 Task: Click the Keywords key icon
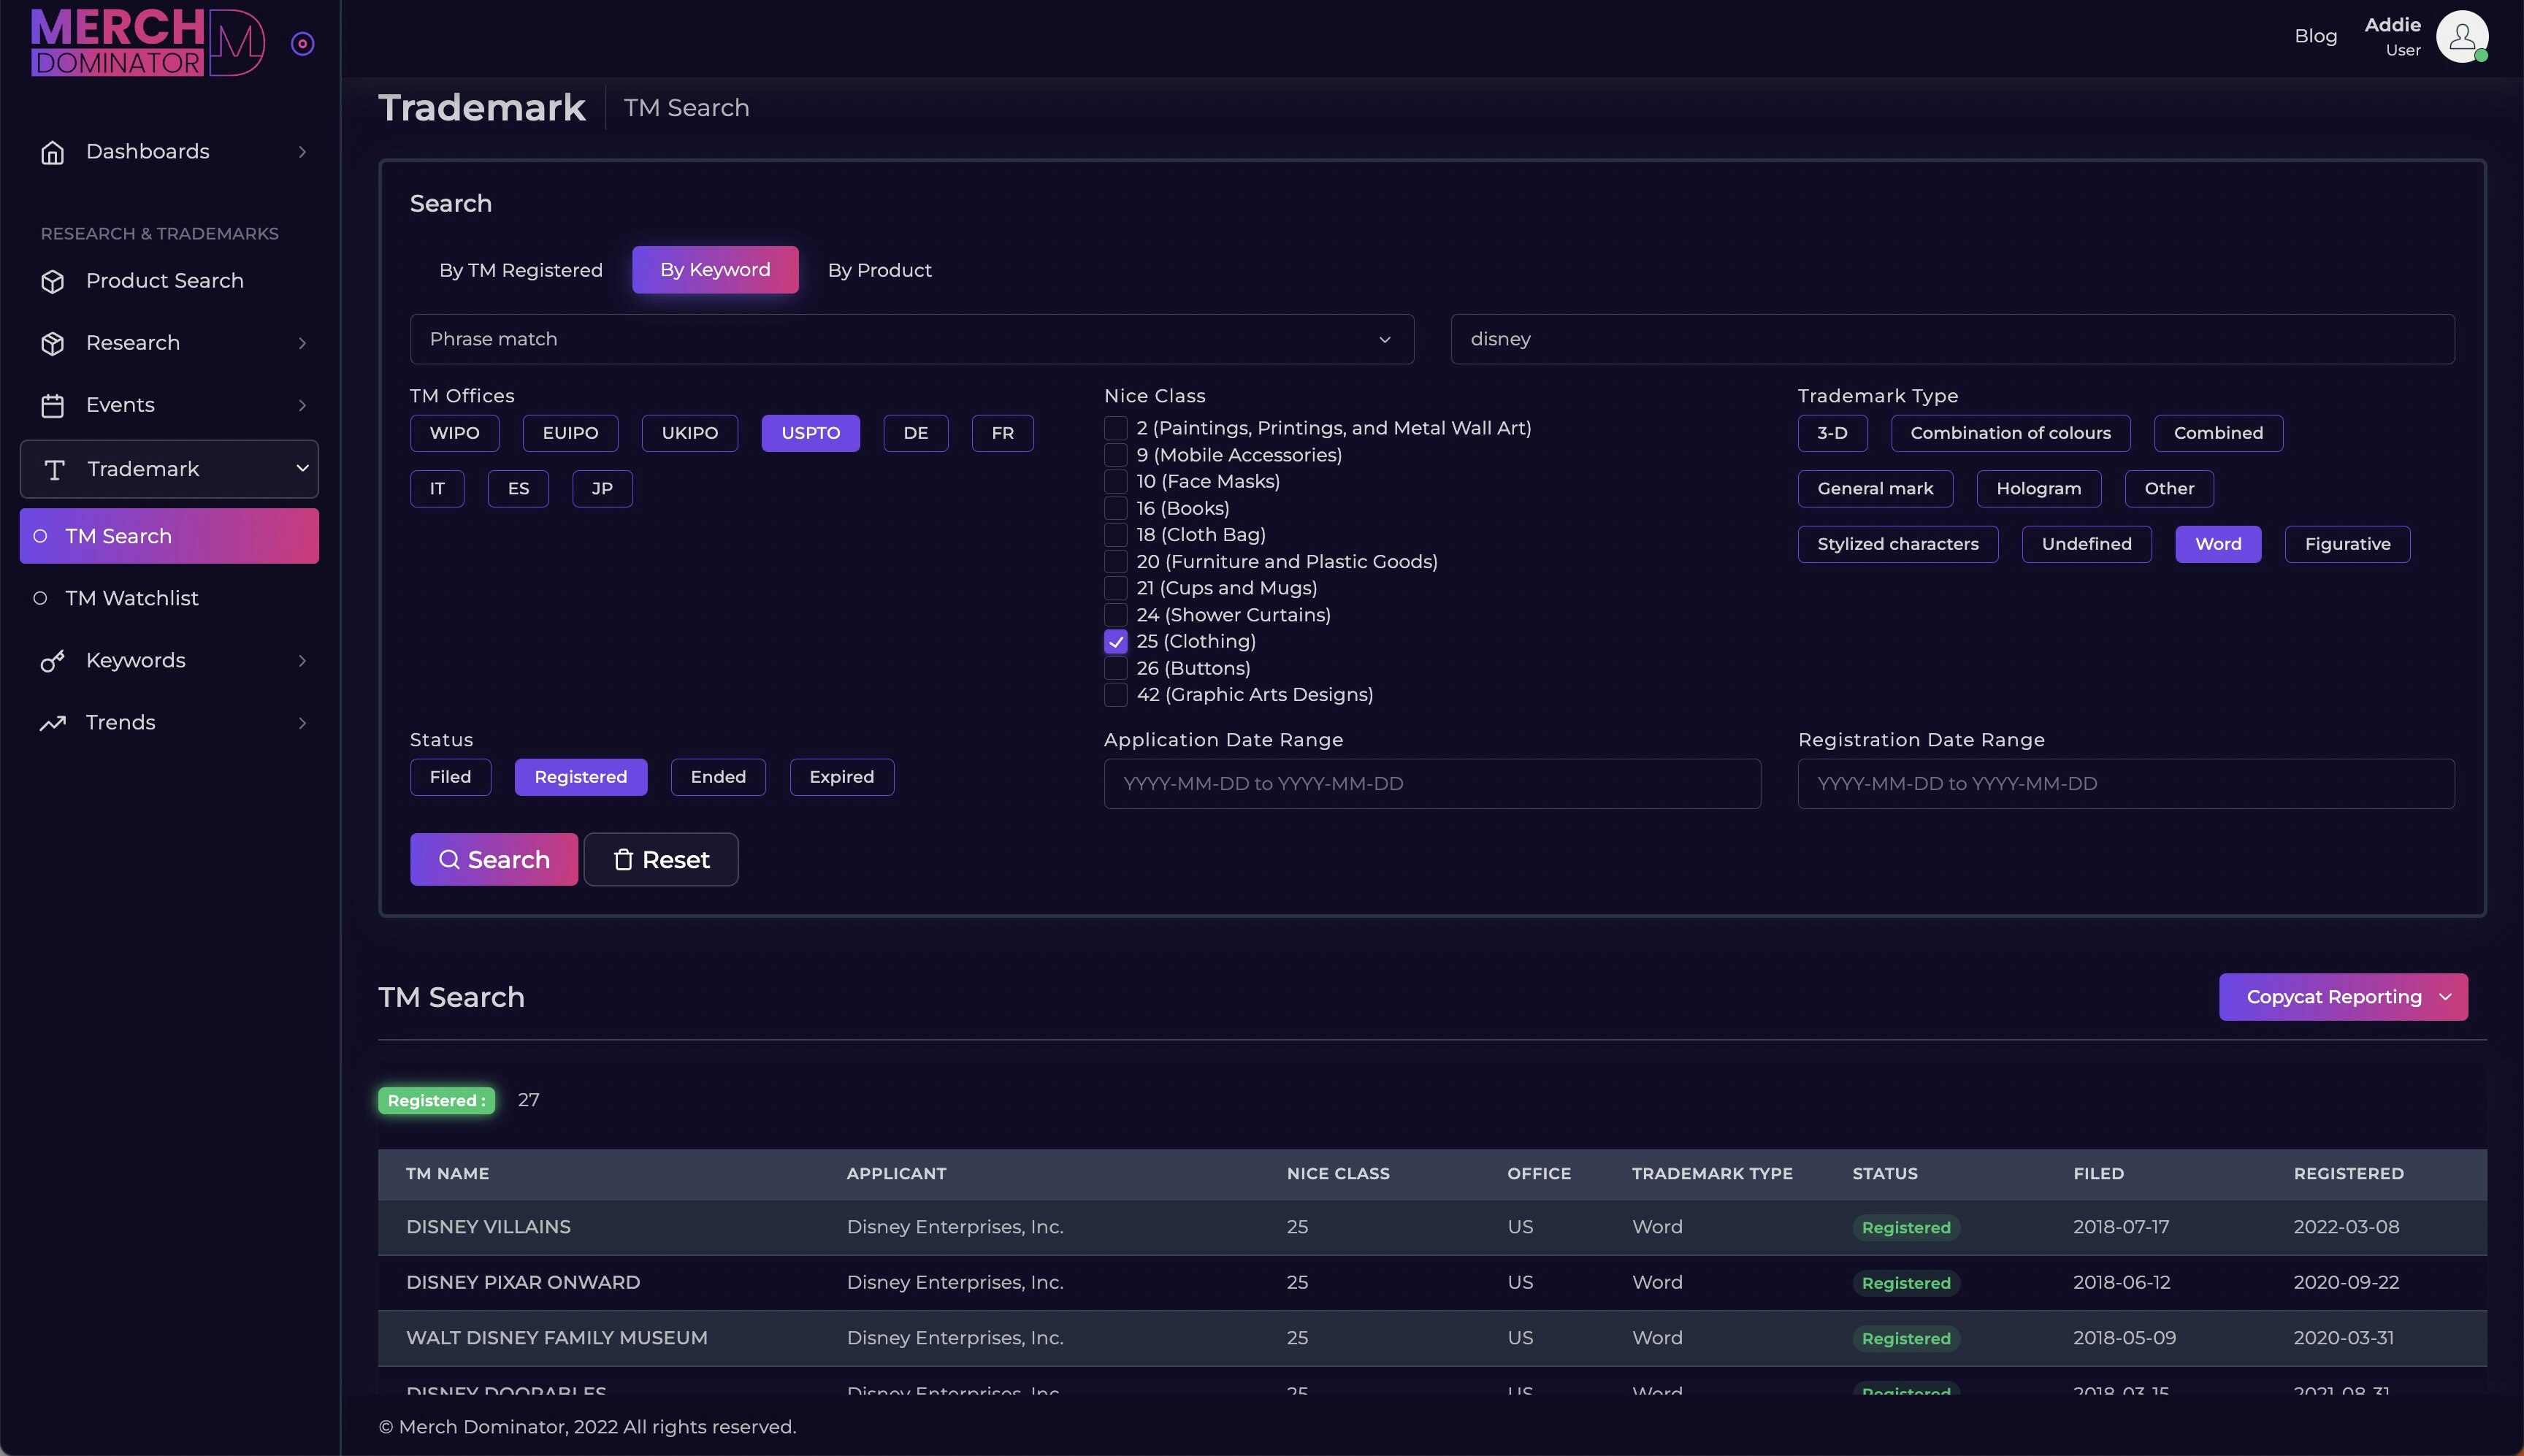pyautogui.click(x=53, y=661)
